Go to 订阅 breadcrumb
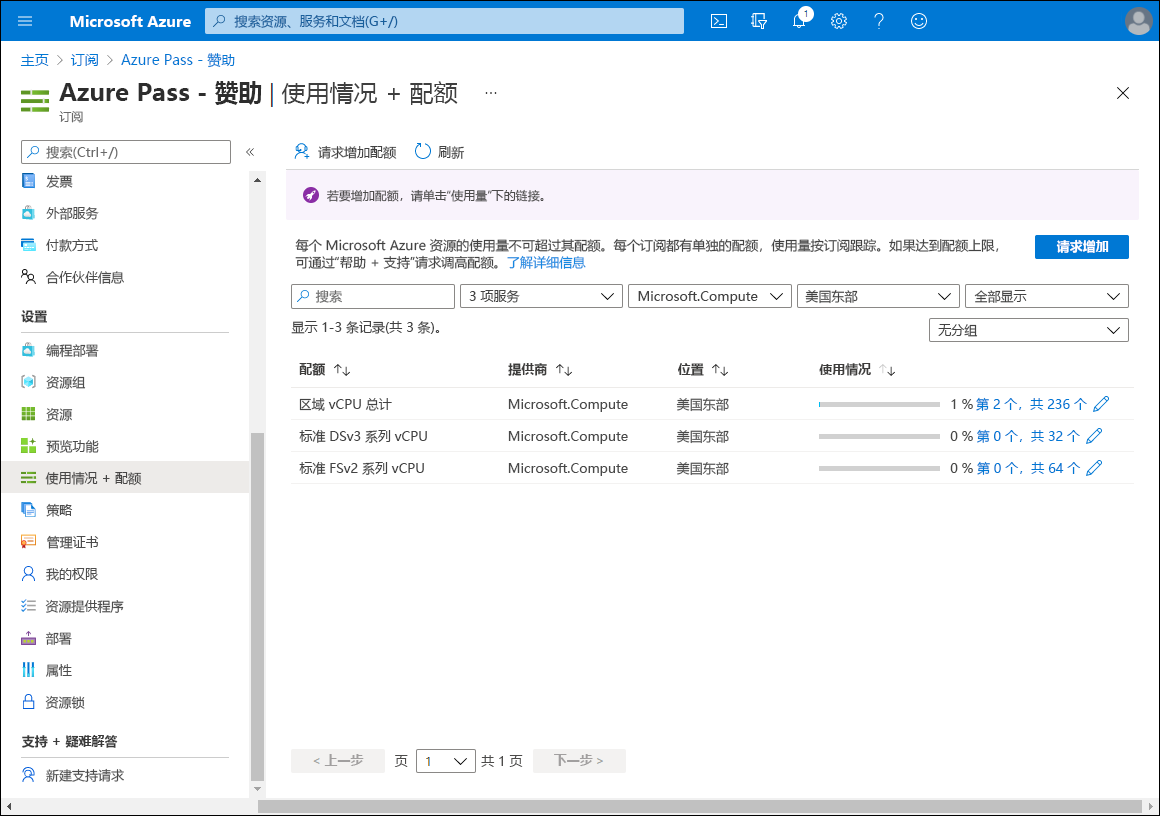The height and width of the screenshot is (816, 1160). point(84,60)
